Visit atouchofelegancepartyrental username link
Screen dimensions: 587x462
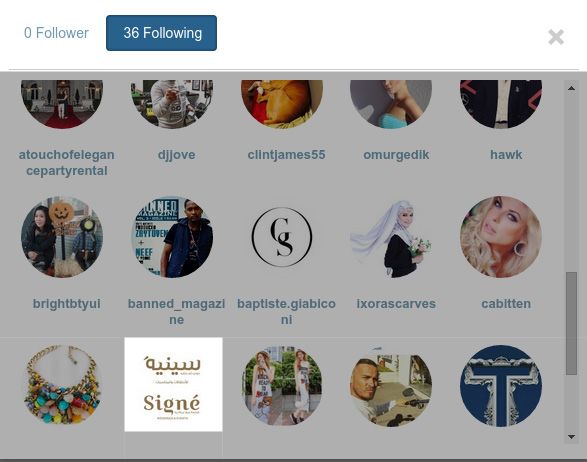click(x=67, y=163)
